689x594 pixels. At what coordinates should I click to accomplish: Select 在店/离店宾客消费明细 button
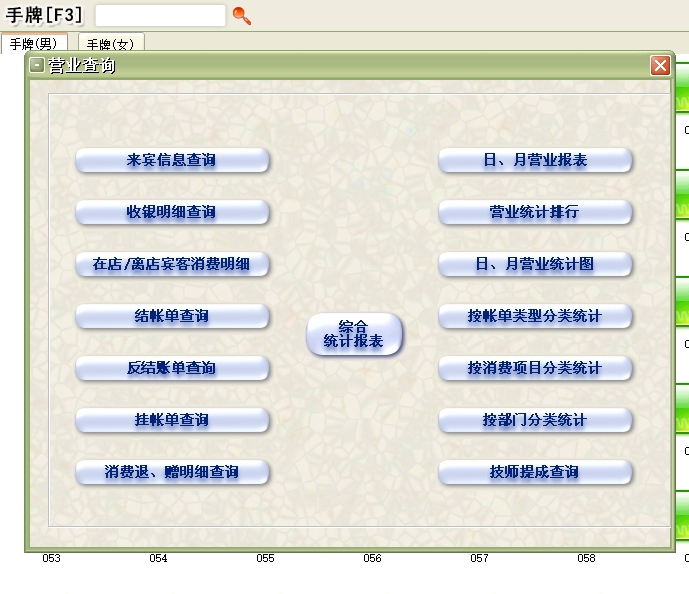point(172,264)
